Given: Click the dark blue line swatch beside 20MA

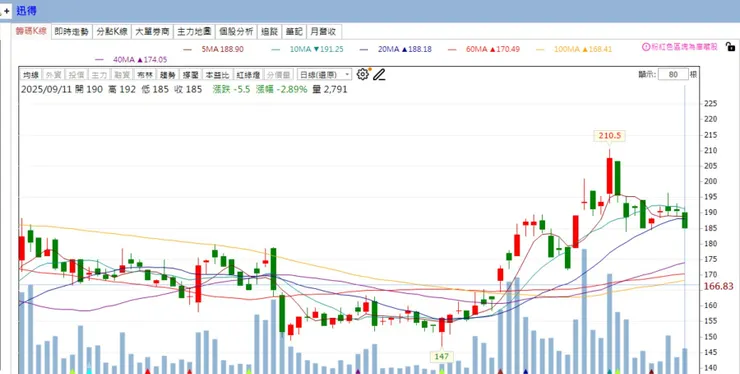Looking at the screenshot, I should coord(364,49).
